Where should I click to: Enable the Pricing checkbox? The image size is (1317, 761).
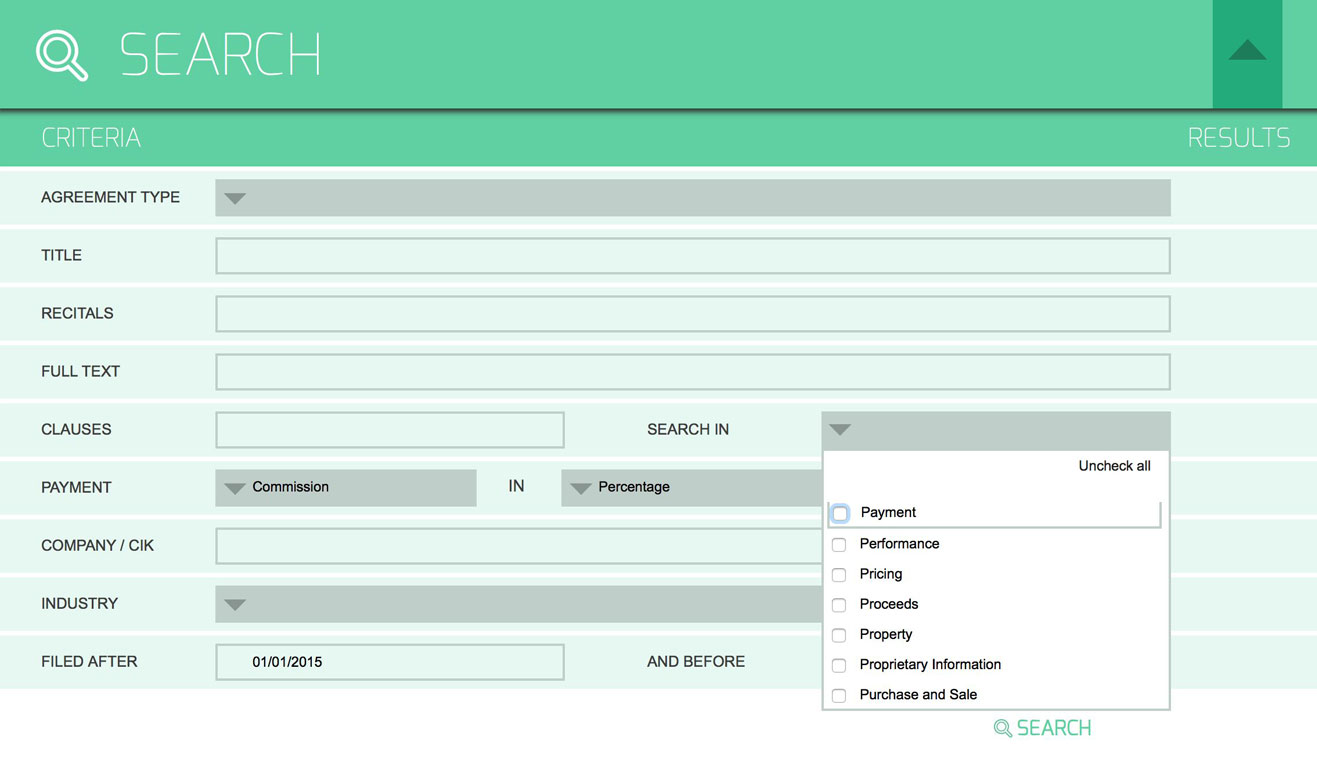(839, 574)
